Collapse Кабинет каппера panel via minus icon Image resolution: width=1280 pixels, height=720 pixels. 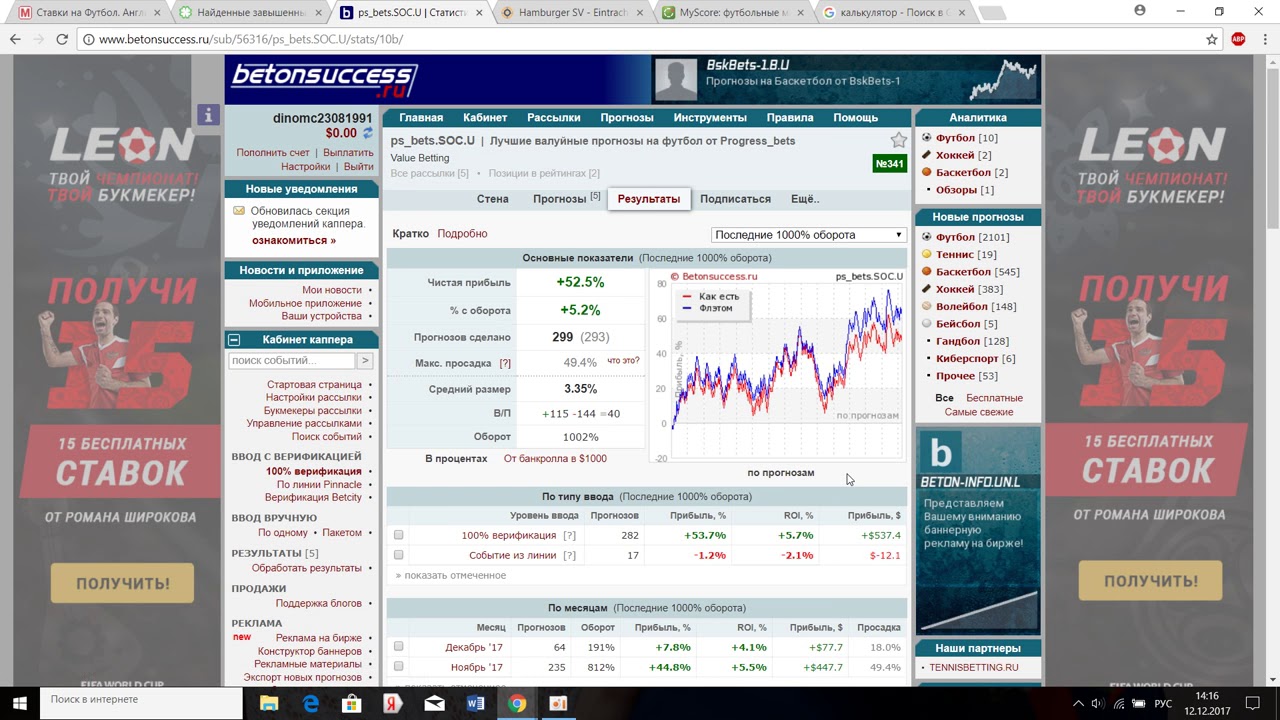click(234, 340)
